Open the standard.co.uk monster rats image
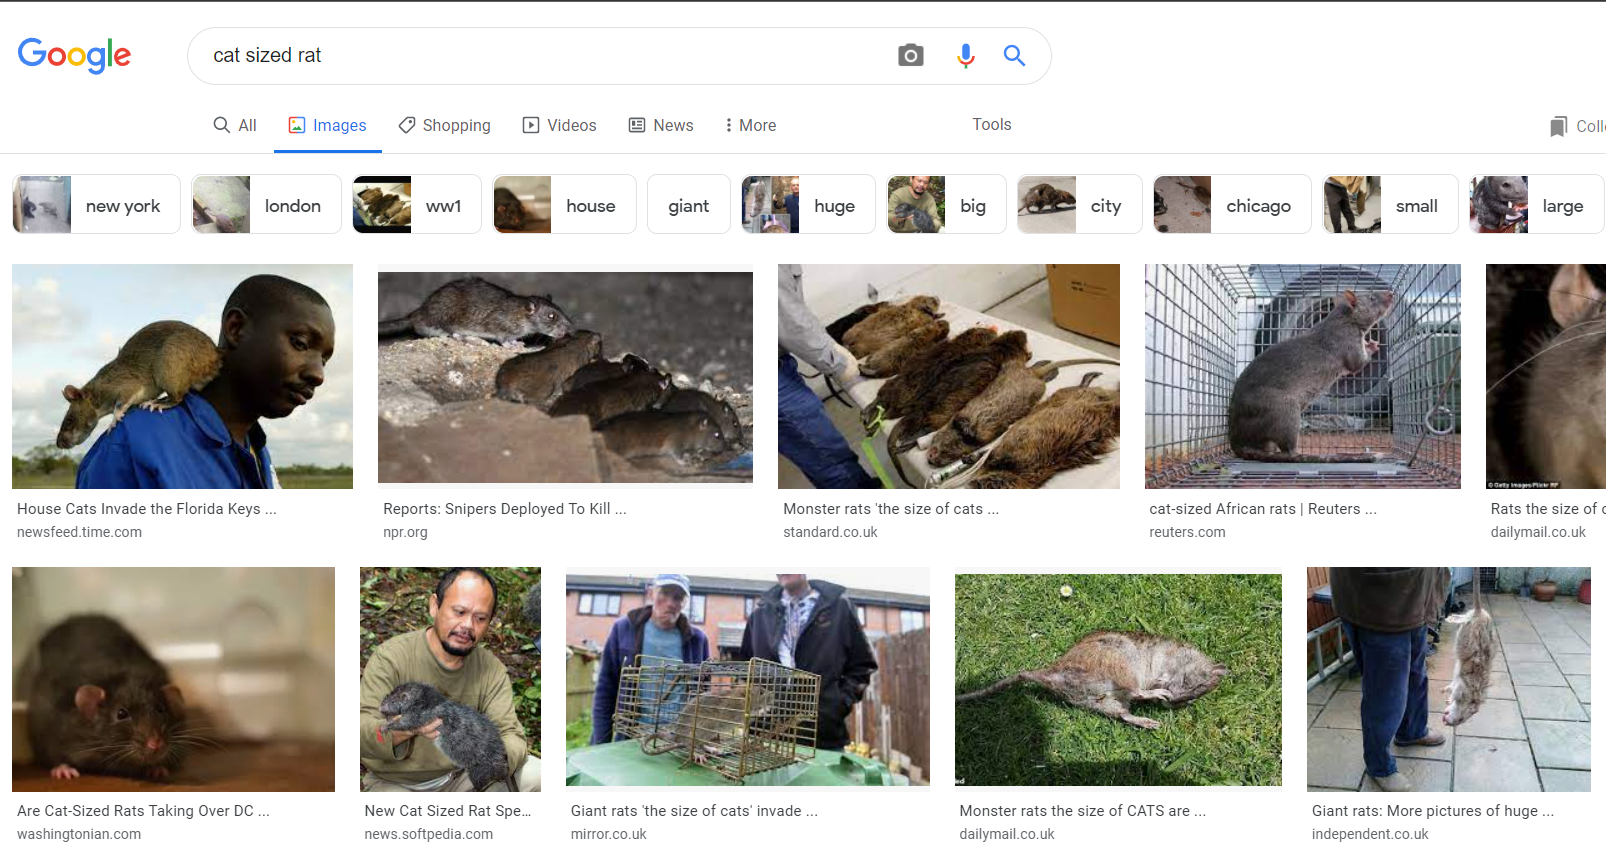1606x859 pixels. coord(949,376)
